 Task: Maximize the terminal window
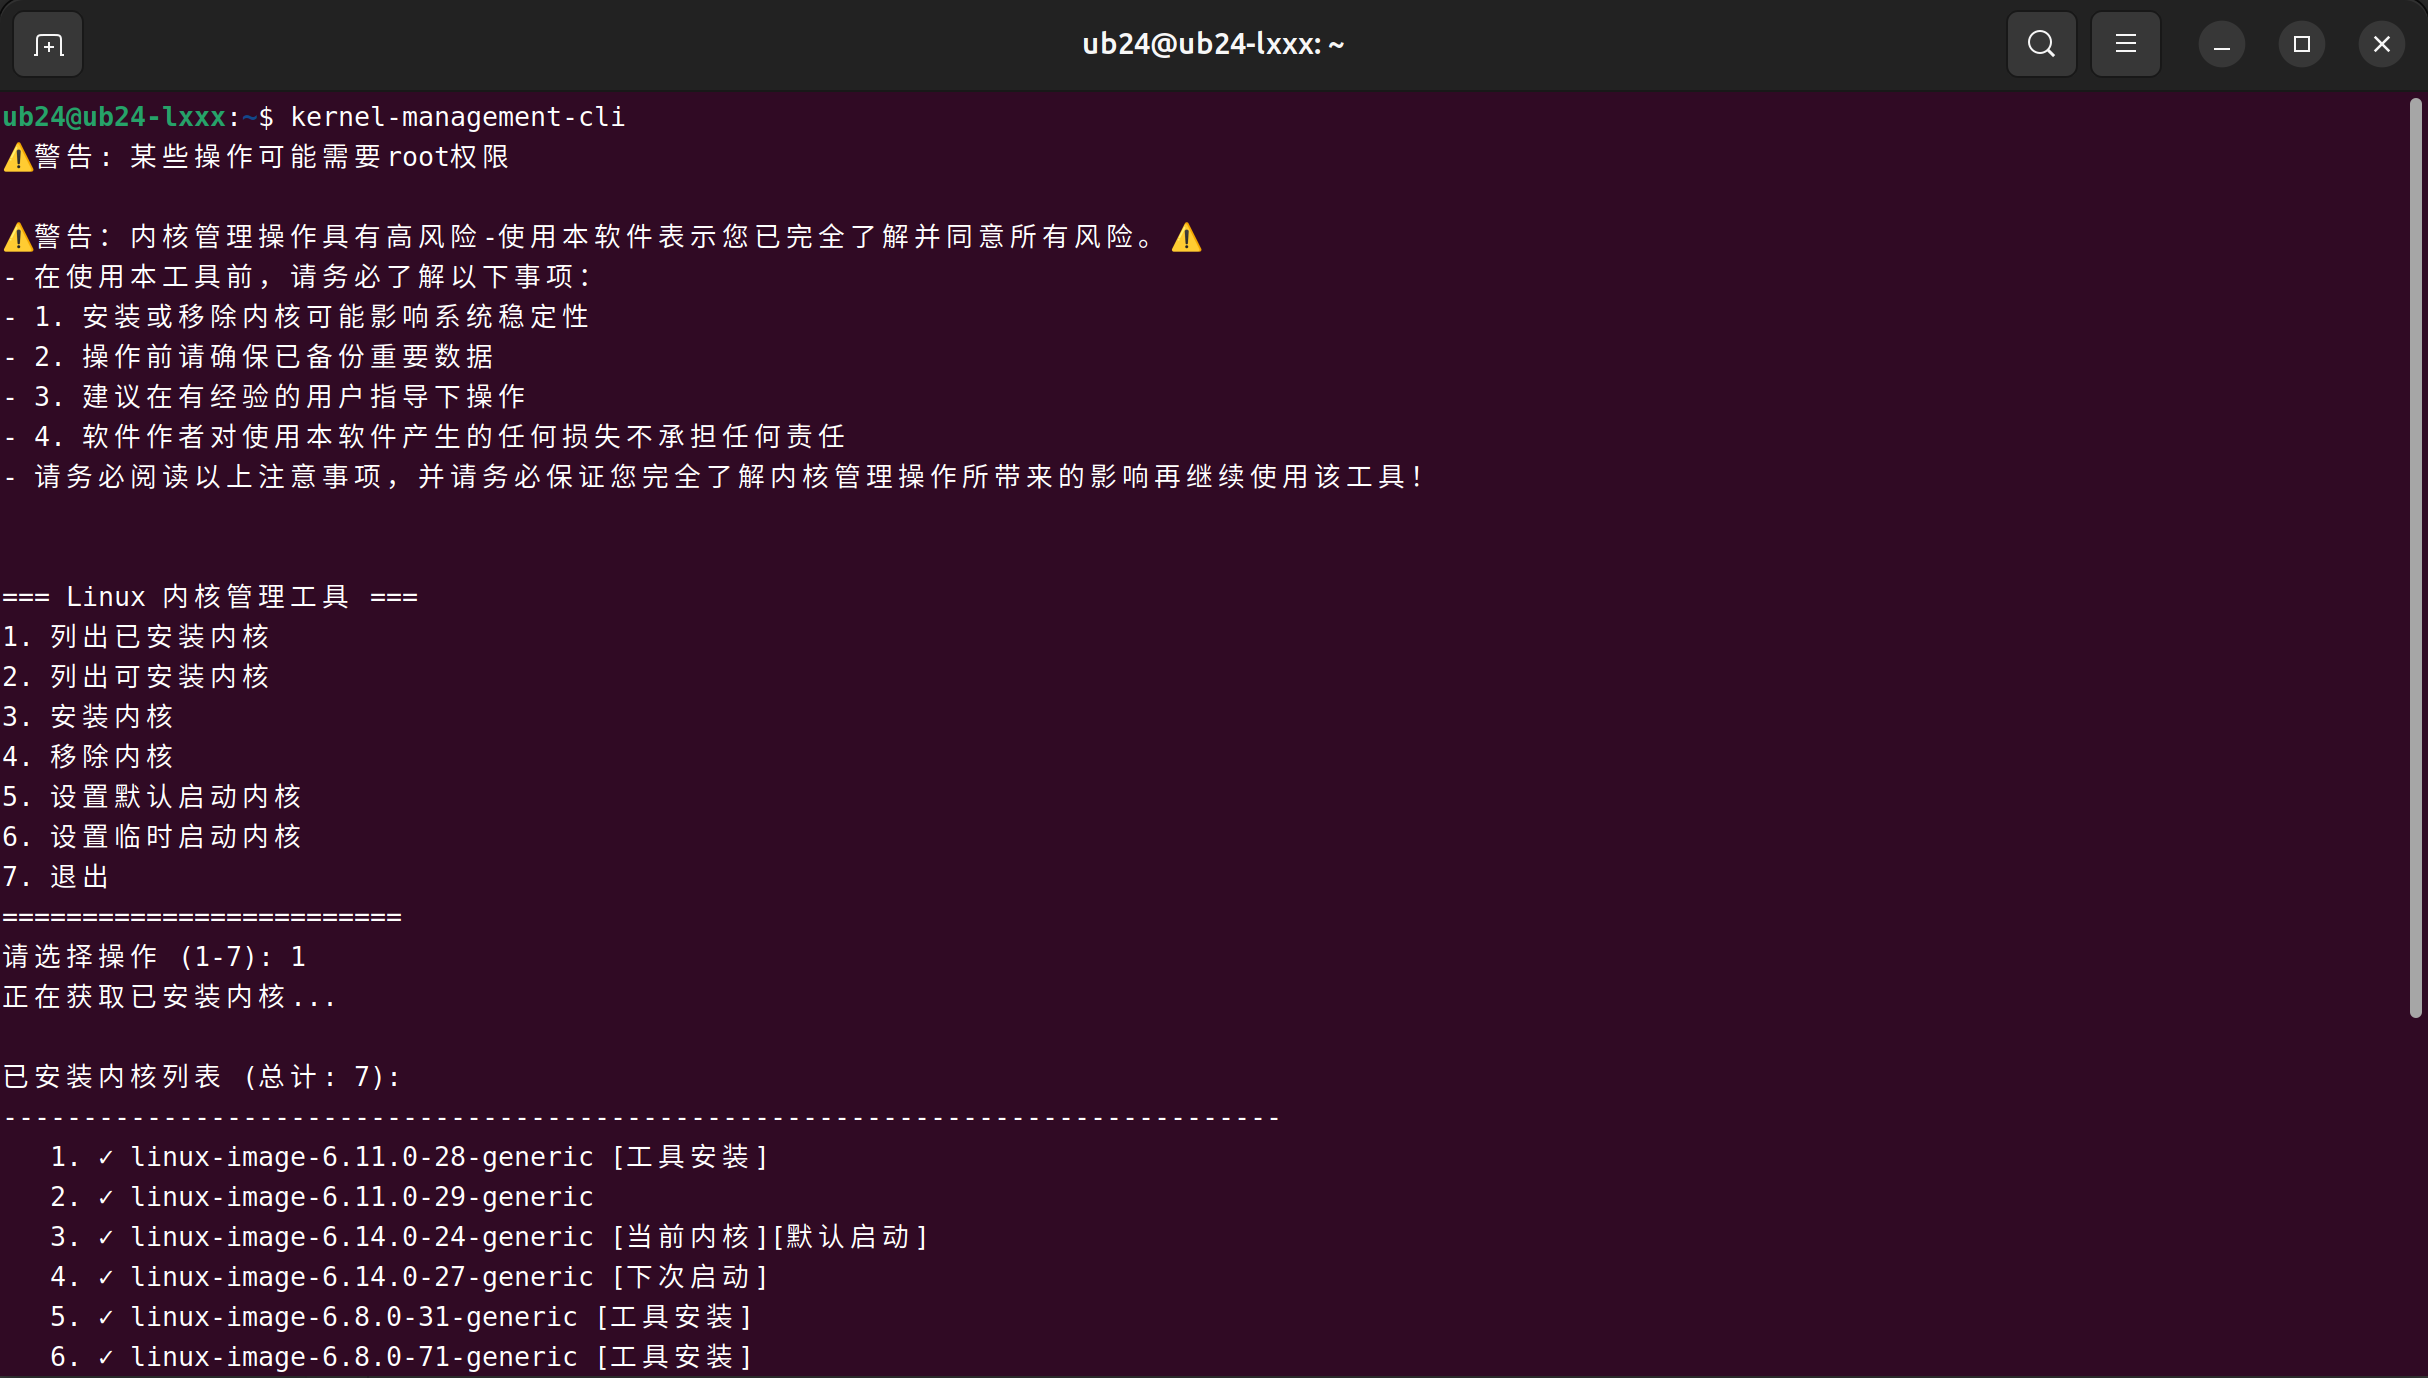[2301, 45]
